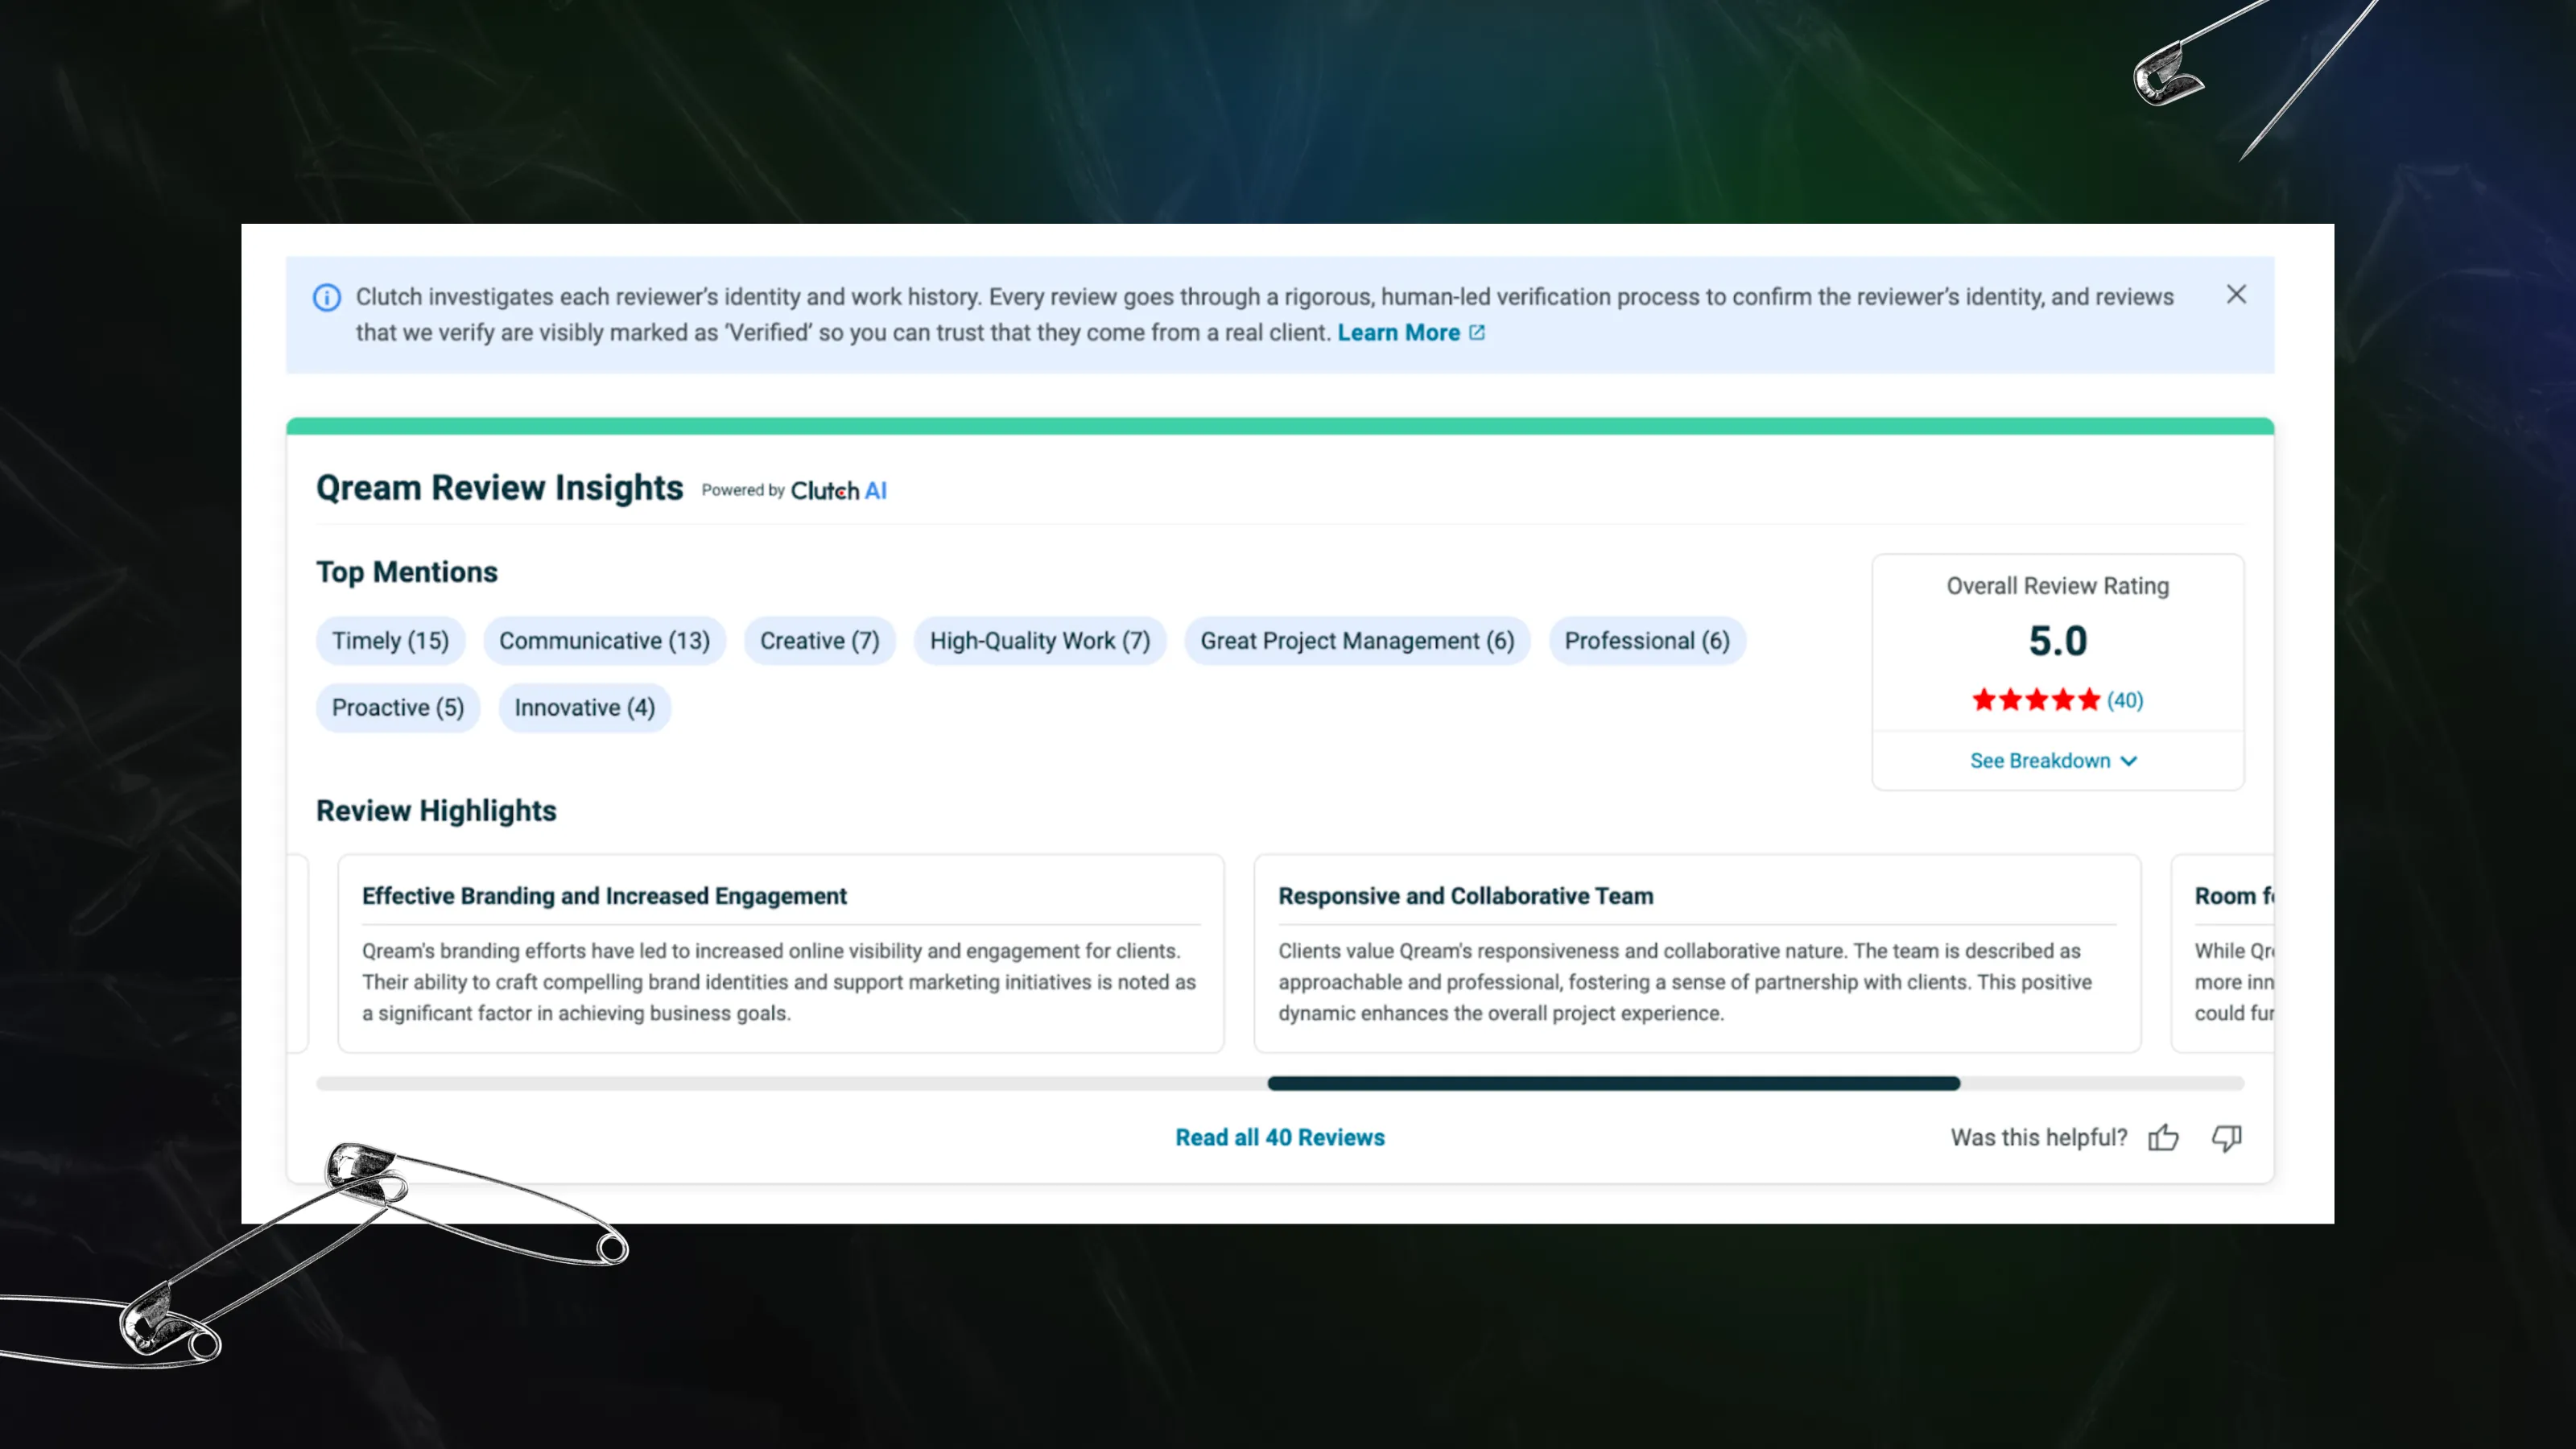The height and width of the screenshot is (1449, 2576).
Task: Select the Proactive (5) mention chip
Action: [x=397, y=707]
